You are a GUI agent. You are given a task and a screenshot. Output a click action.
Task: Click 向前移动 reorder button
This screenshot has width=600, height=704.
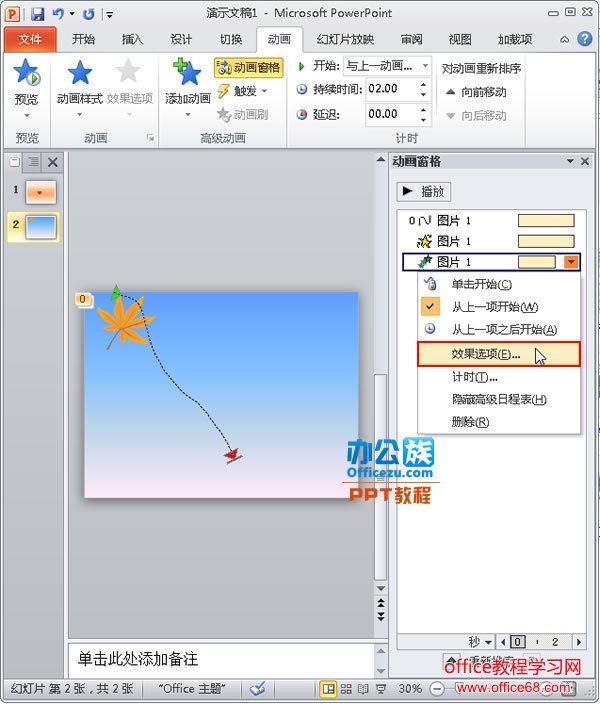point(477,92)
